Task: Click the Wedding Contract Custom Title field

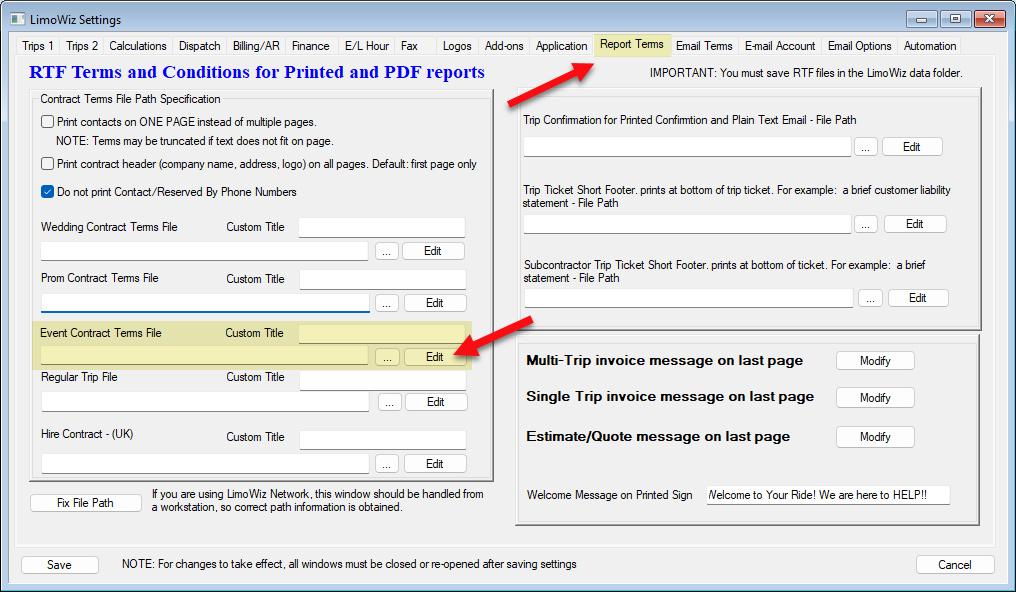Action: pyautogui.click(x=382, y=227)
